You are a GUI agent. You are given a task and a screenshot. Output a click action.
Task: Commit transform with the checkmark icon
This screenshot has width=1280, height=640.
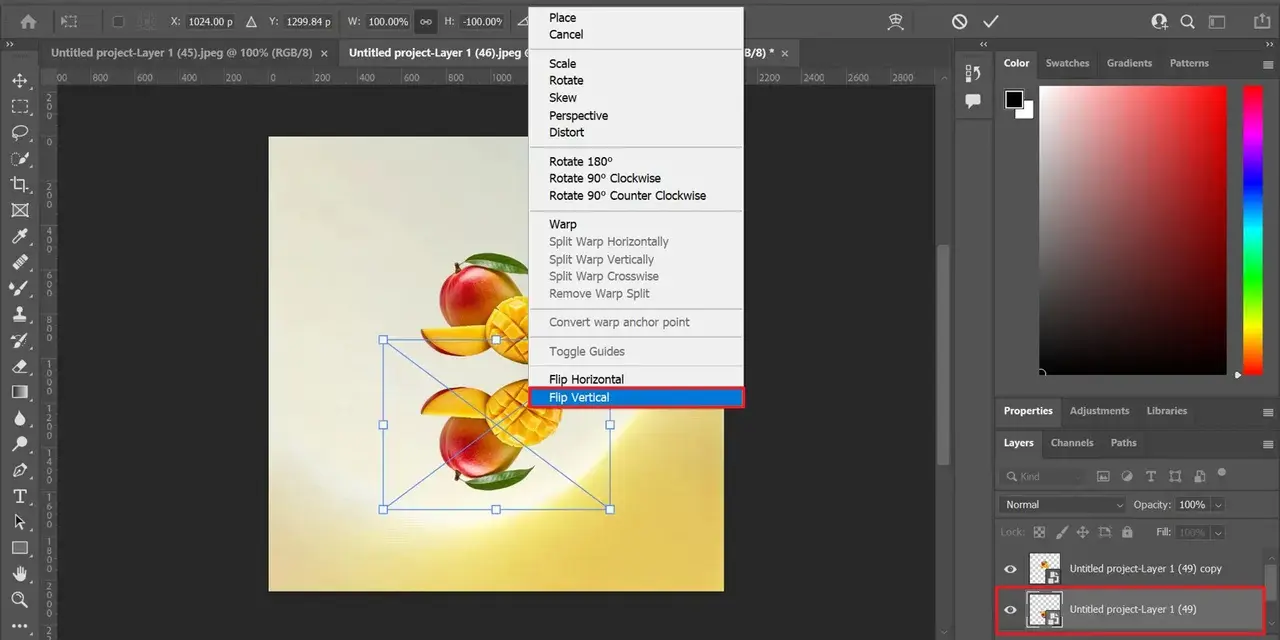point(991,21)
